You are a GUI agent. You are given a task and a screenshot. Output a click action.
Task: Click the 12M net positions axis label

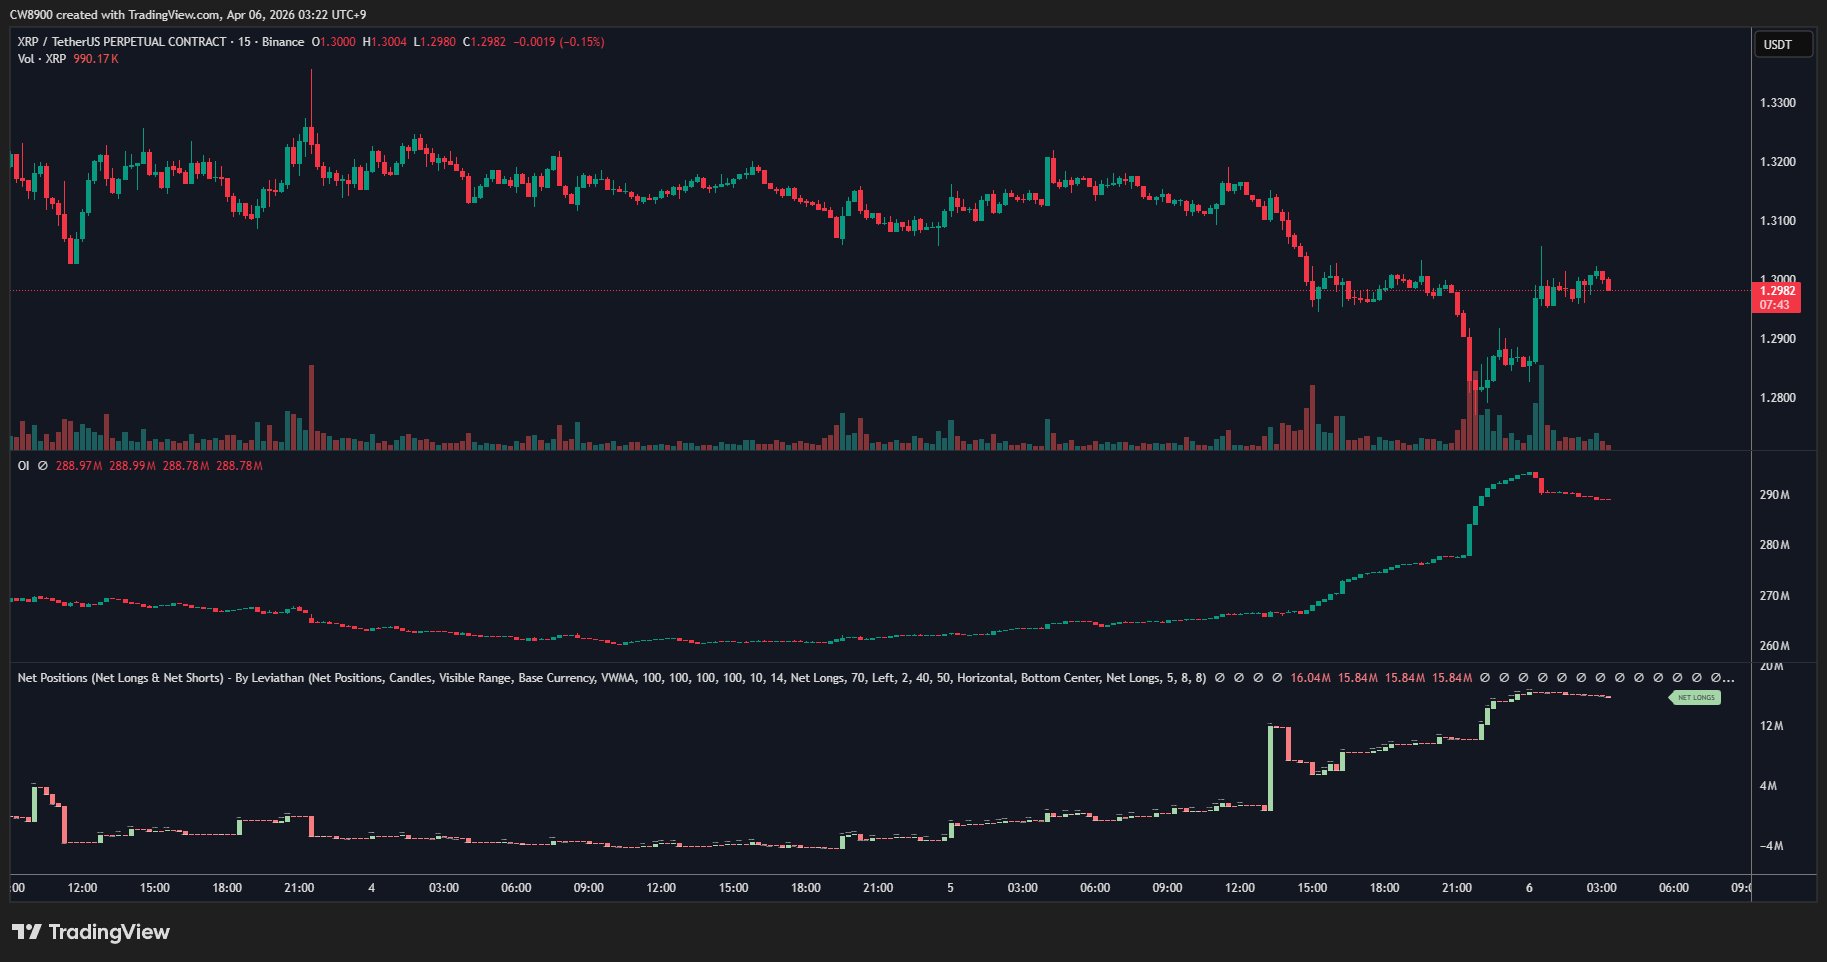click(x=1771, y=726)
